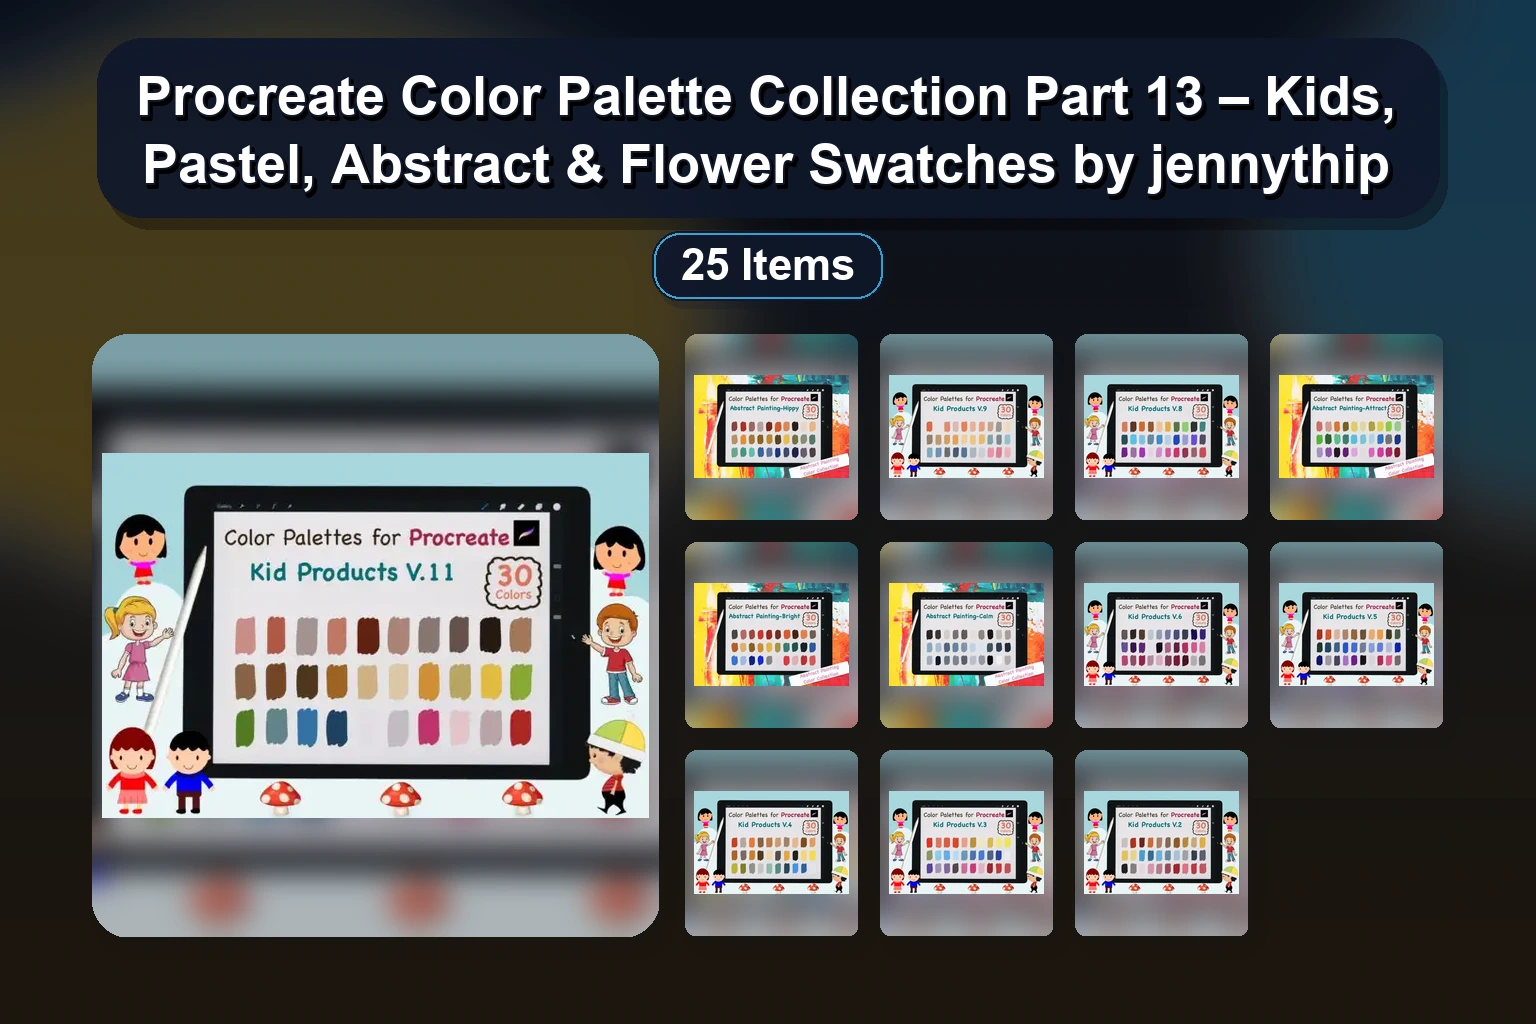Viewport: 1536px width, 1024px height.
Task: View the Kid Products V.2 thumbnail
Action: [x=1161, y=843]
